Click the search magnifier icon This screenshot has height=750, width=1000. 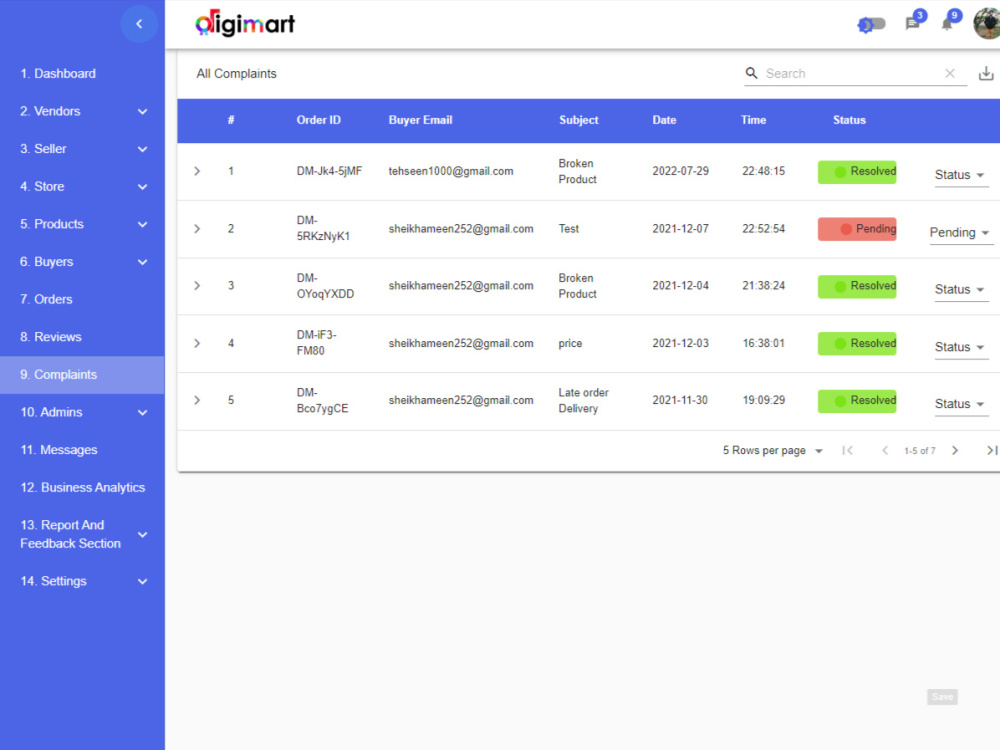(752, 73)
